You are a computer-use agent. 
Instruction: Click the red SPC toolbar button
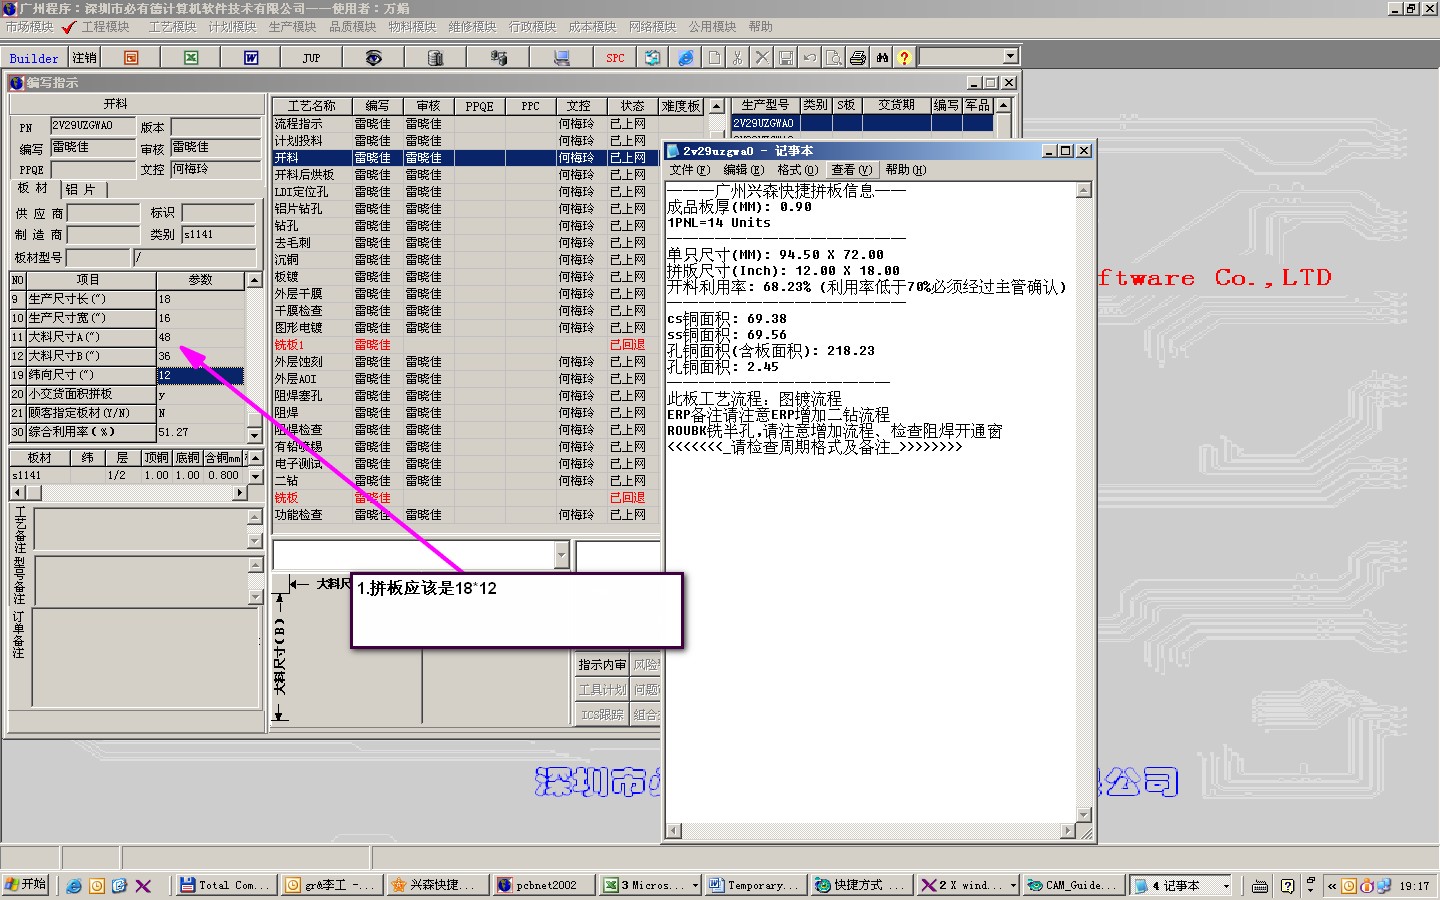pyautogui.click(x=615, y=58)
